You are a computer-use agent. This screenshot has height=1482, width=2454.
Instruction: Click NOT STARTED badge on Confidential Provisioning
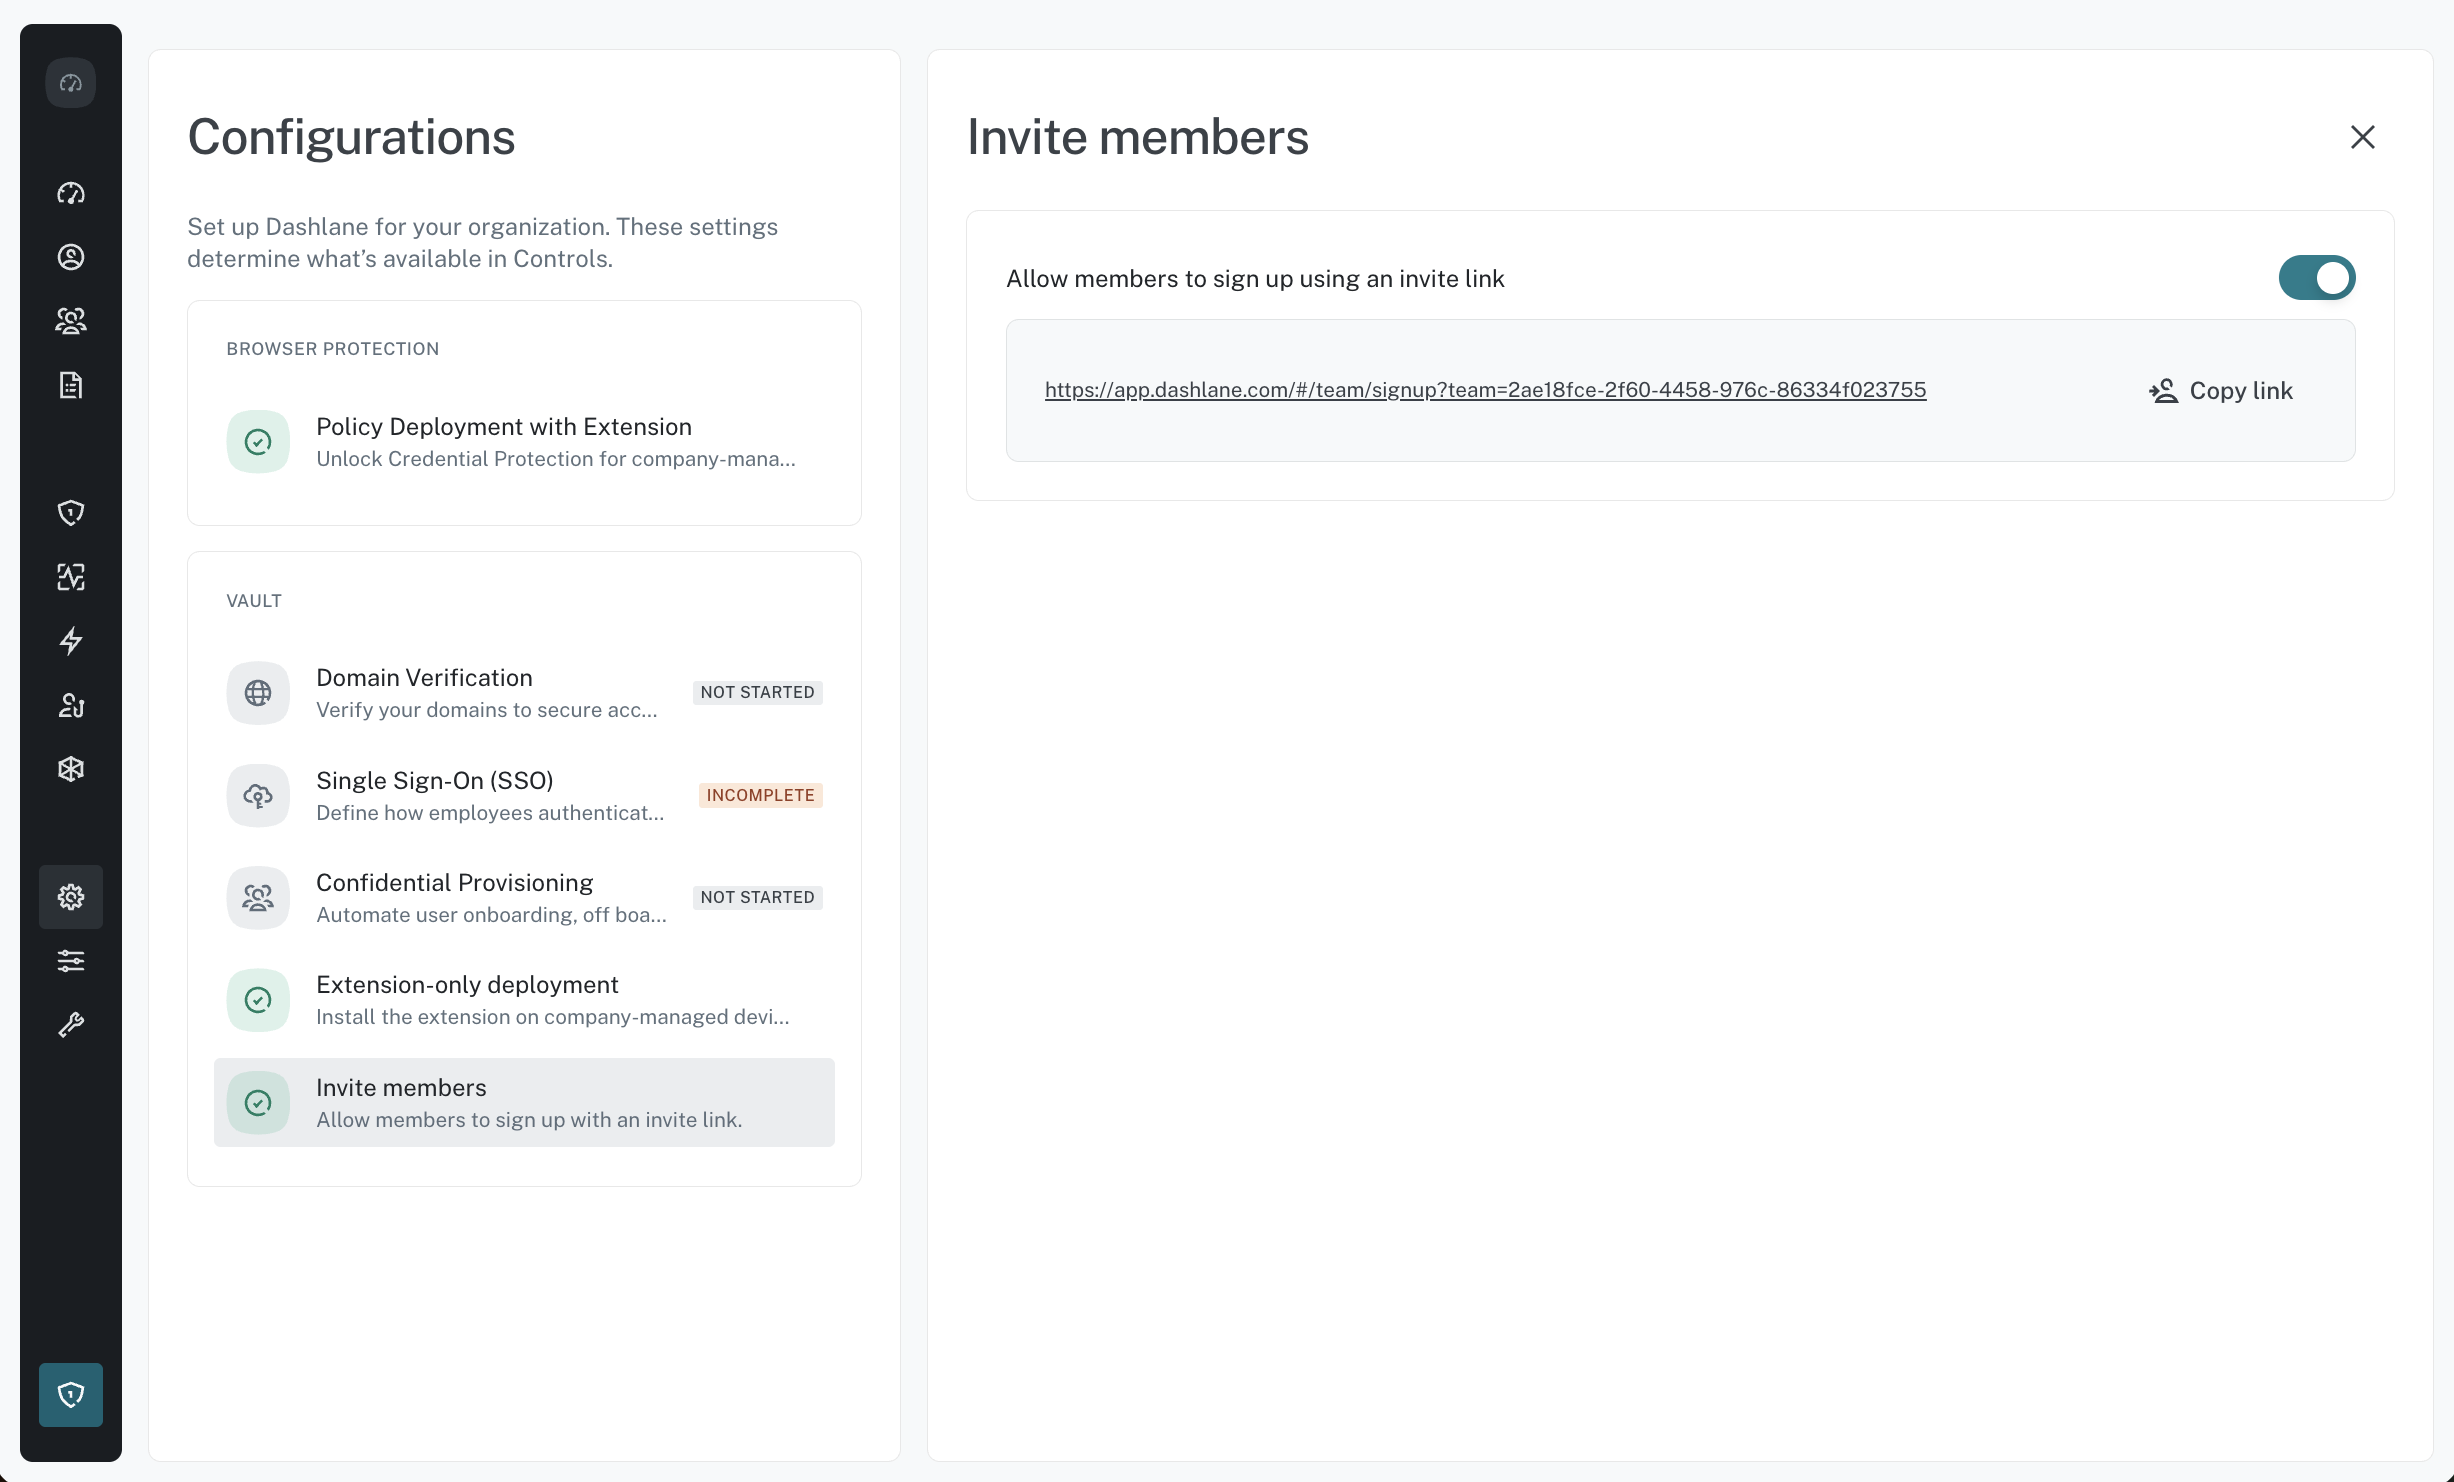coord(757,898)
